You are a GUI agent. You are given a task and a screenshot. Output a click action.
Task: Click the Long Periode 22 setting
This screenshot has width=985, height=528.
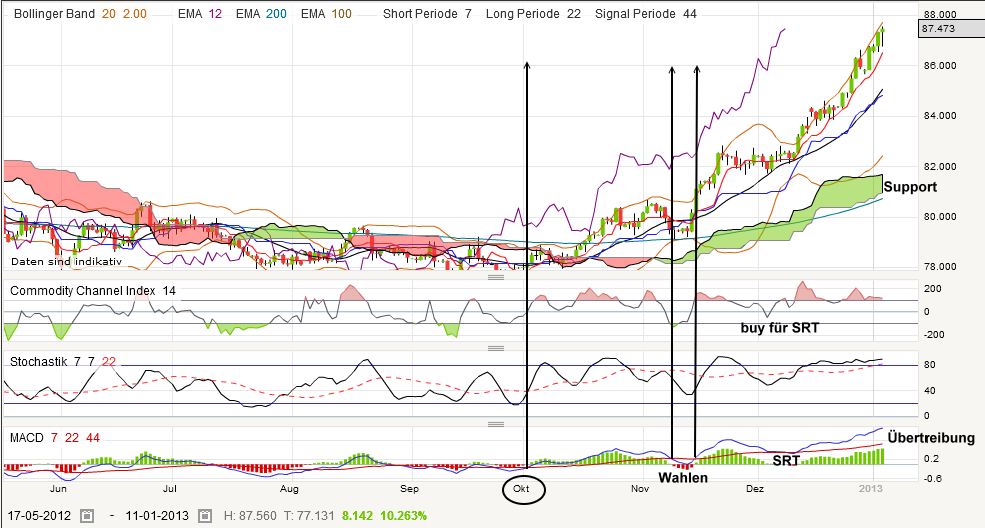533,14
